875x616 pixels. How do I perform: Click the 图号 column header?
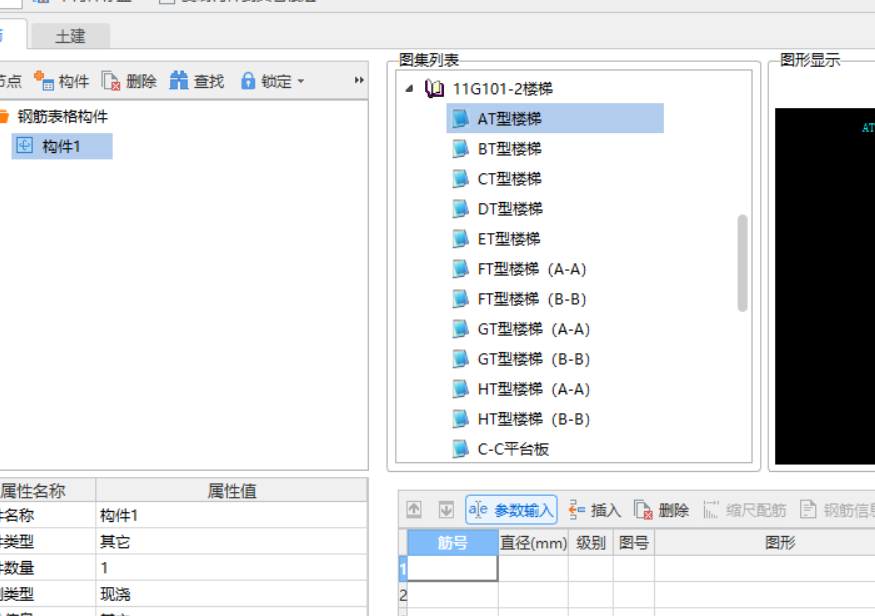point(633,542)
